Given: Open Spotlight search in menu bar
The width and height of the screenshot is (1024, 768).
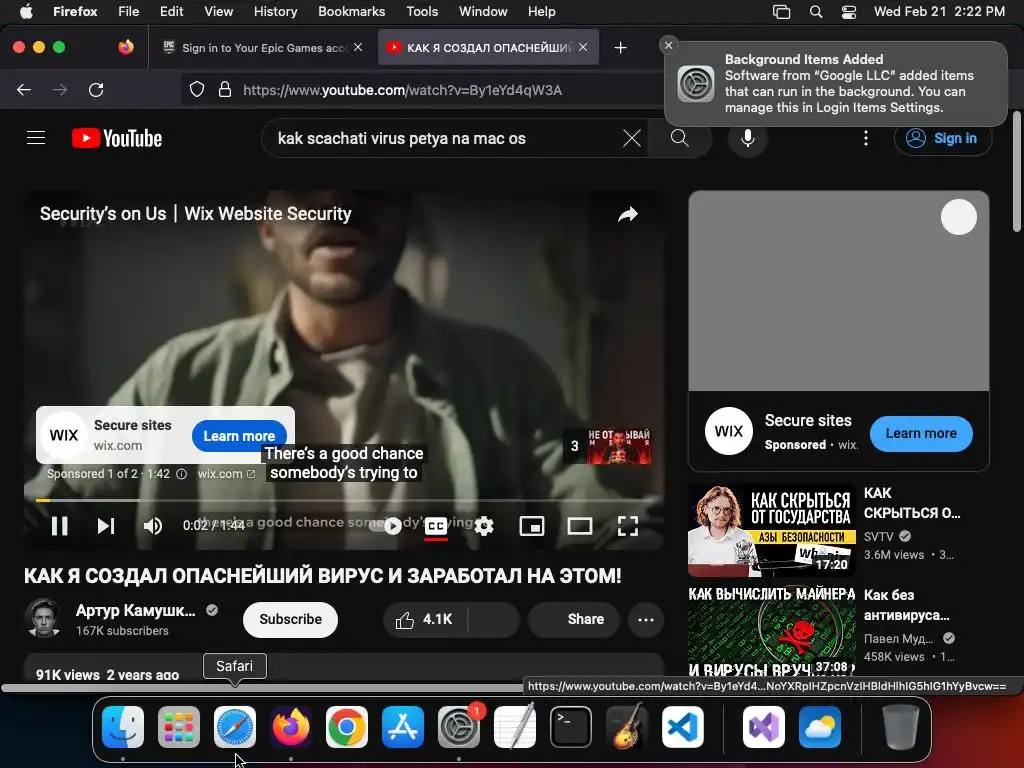Looking at the screenshot, I should pos(816,11).
